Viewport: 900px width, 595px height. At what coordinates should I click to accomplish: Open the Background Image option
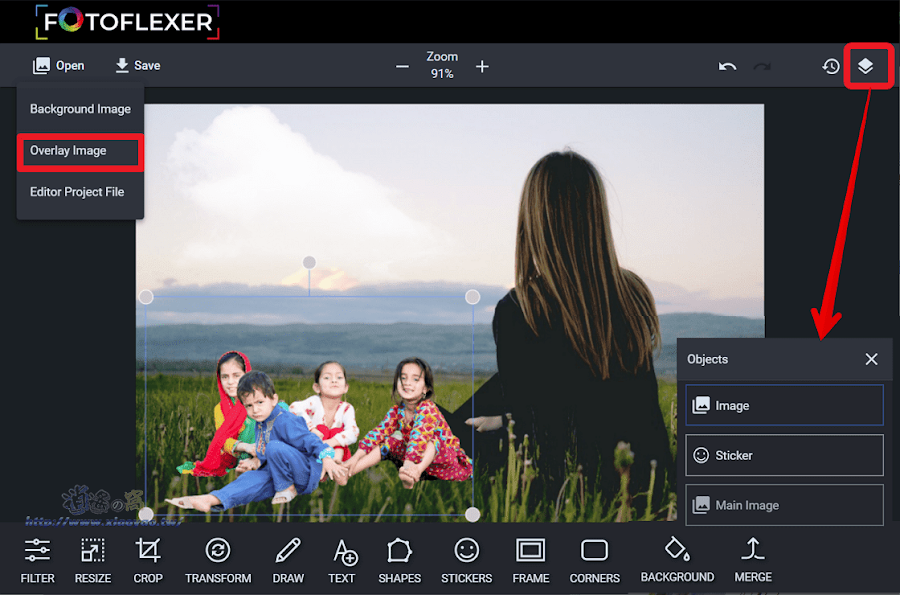pyautogui.click(x=79, y=109)
